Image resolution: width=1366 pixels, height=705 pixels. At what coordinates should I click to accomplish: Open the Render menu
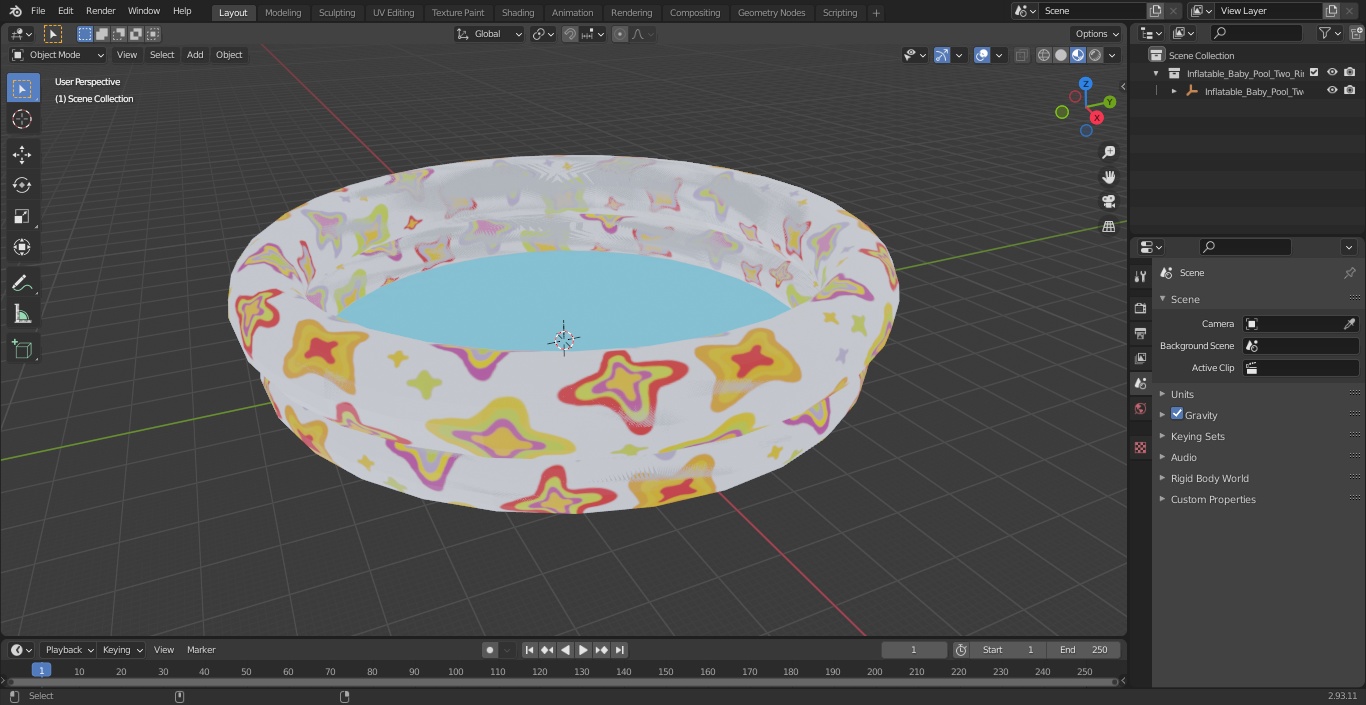(101, 11)
